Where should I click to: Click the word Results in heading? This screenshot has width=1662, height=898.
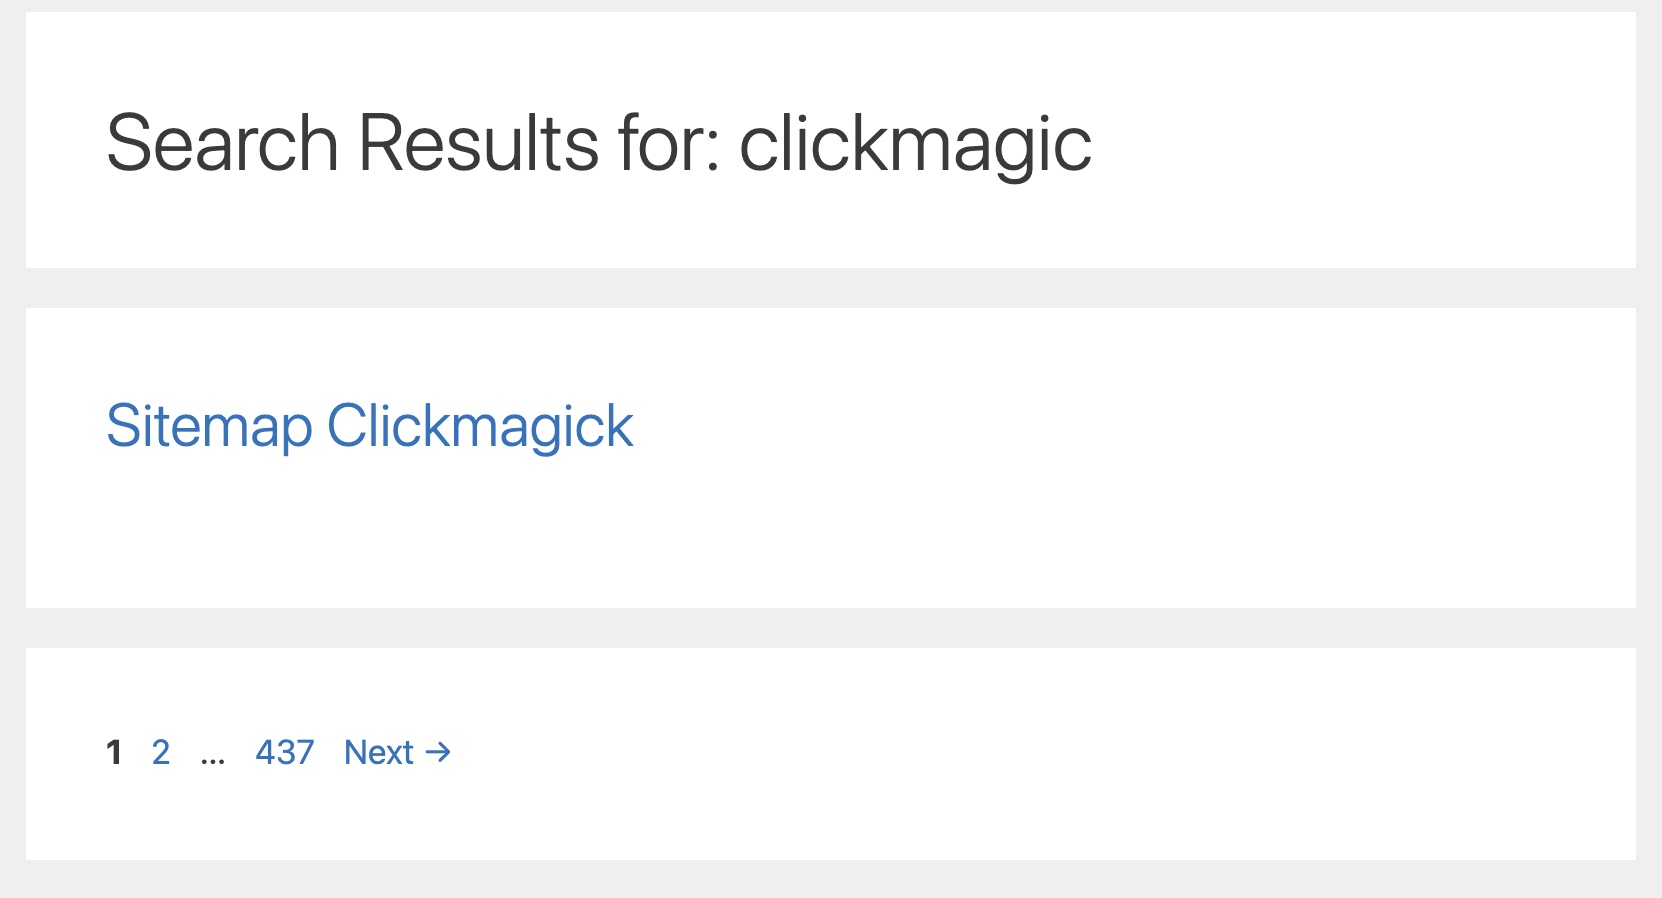[x=478, y=144]
